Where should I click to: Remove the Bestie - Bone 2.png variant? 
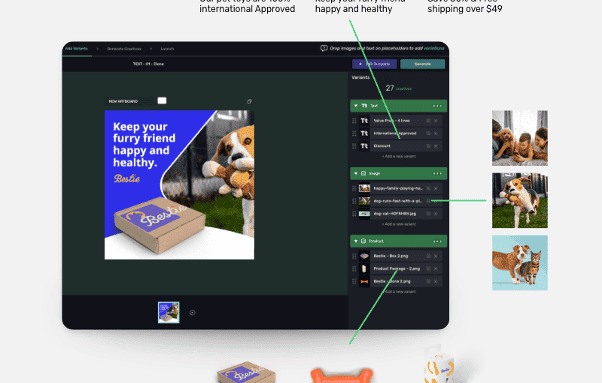(x=436, y=281)
